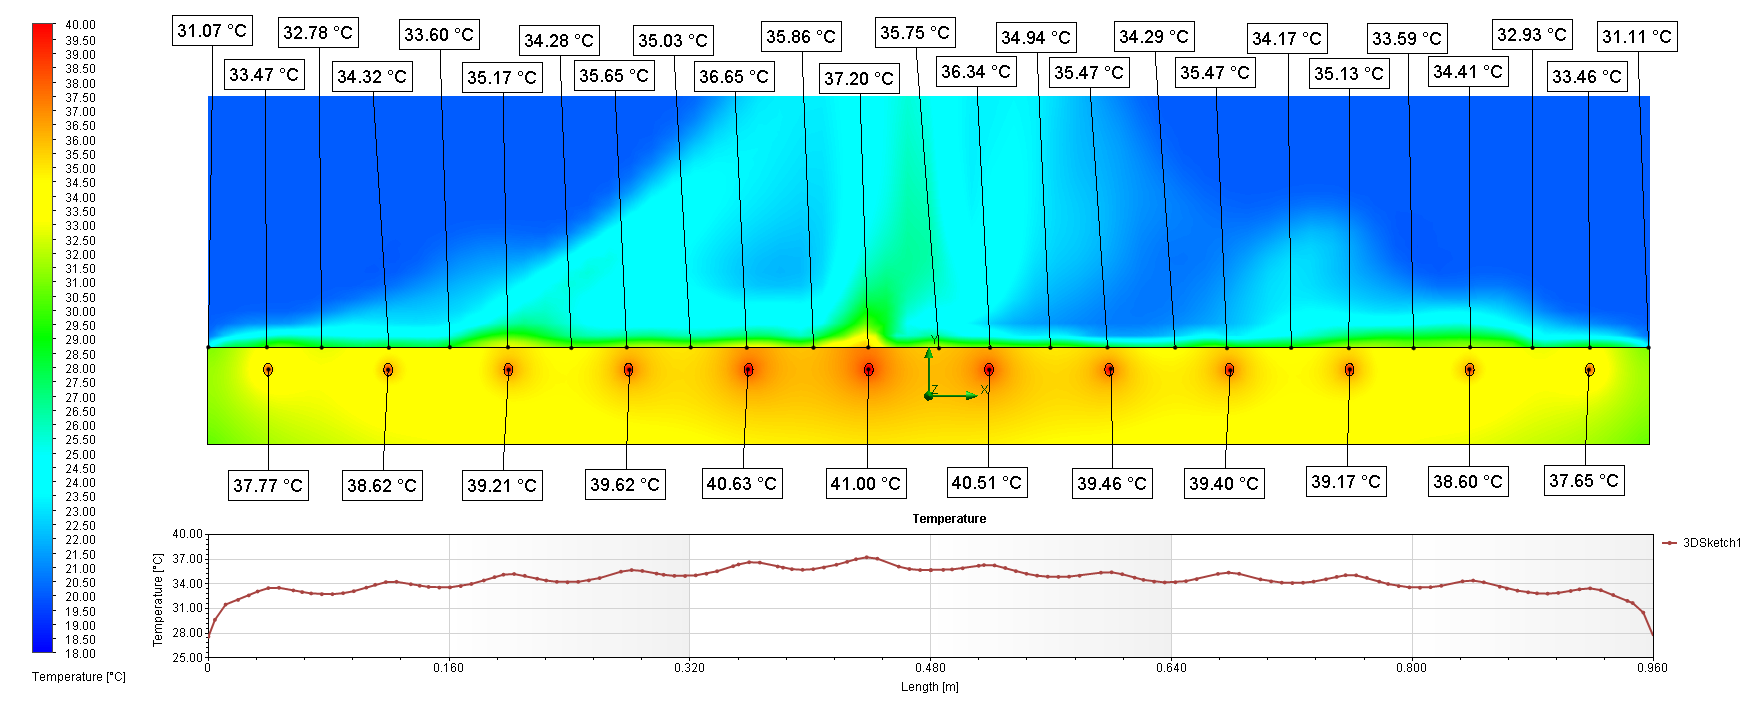Click the 18.00 legend minimum value
This screenshot has height=711, width=1761.
80,654
